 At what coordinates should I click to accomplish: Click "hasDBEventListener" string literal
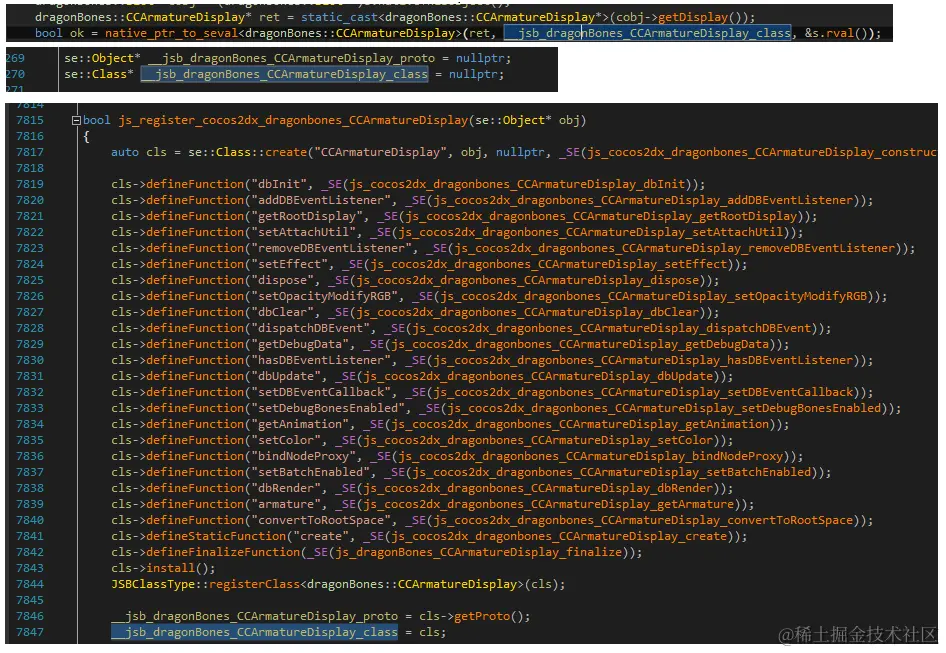click(321, 360)
